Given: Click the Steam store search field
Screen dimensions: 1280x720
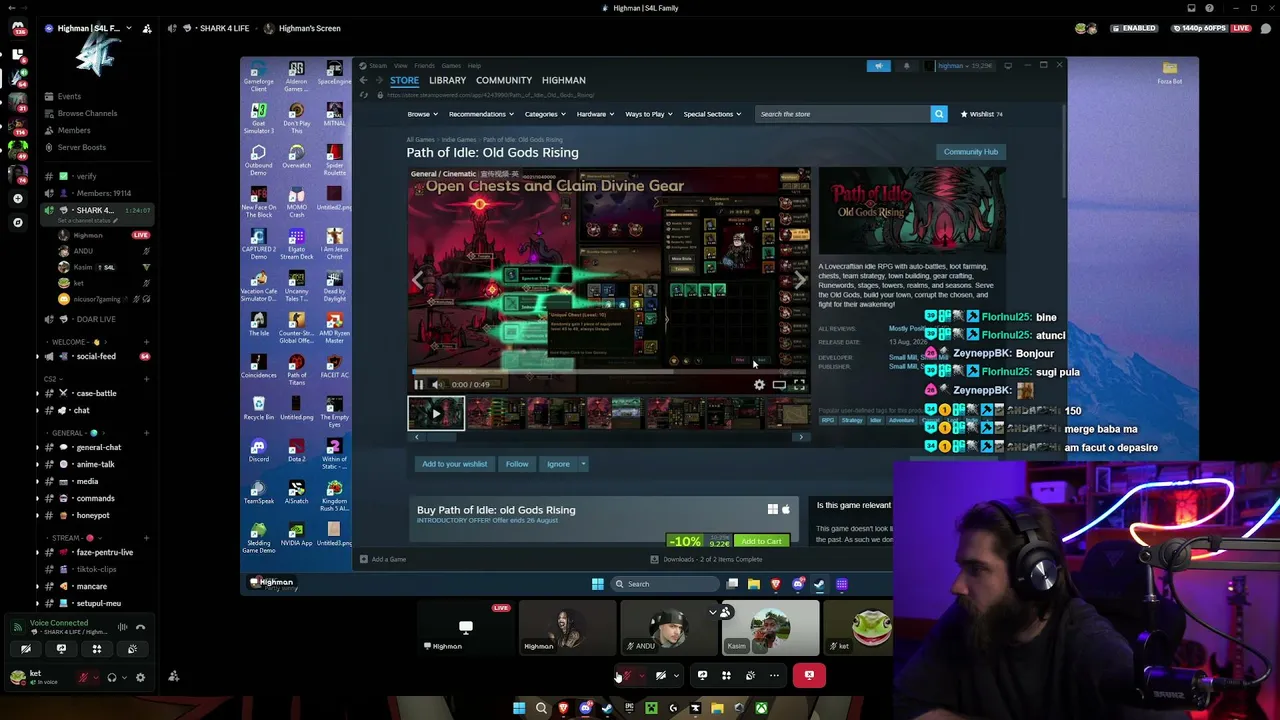Looking at the screenshot, I should (x=843, y=114).
